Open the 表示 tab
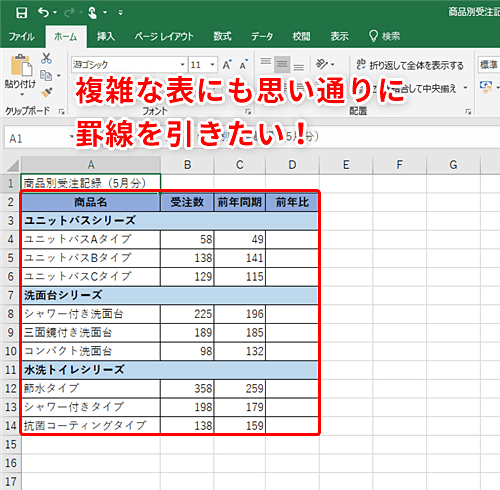The image size is (500, 490). pos(339,36)
